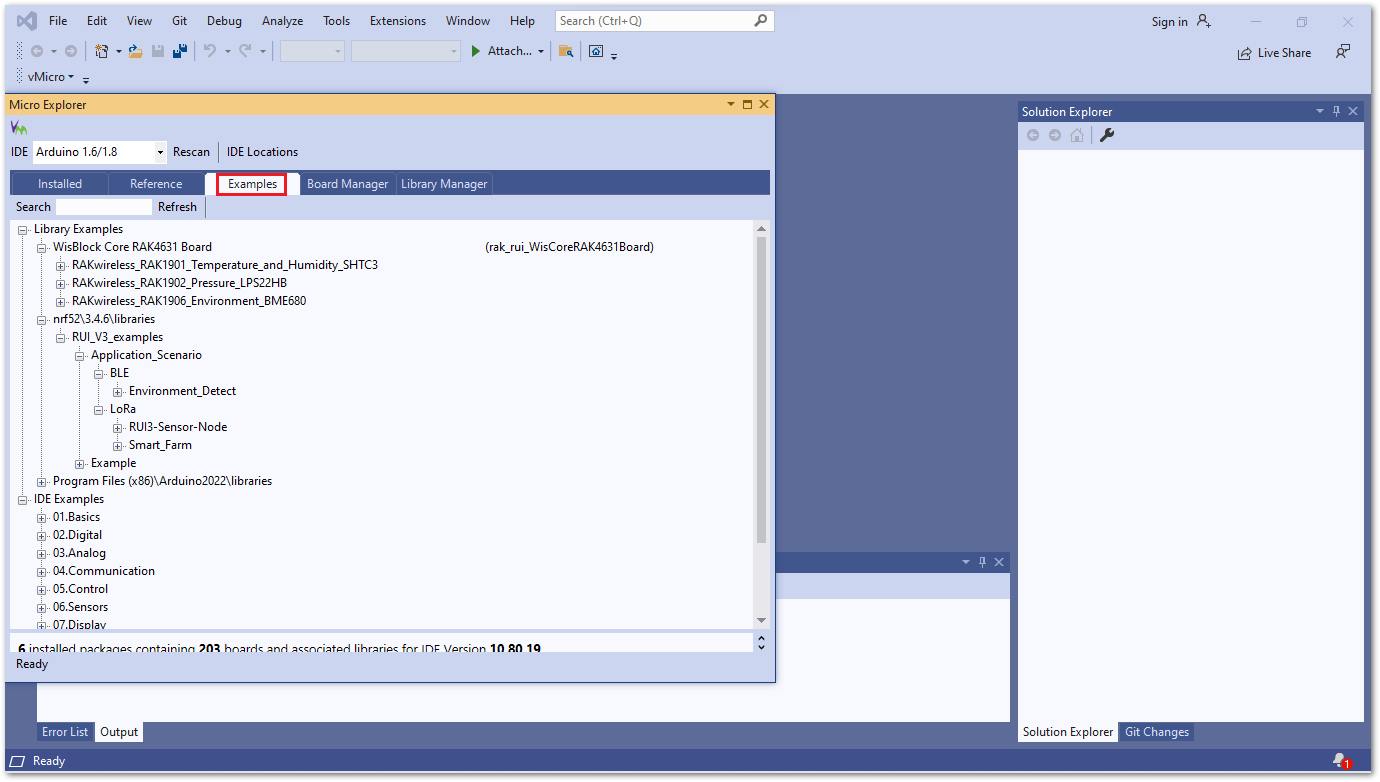Expand the Smart_Farm example node

(x=118, y=445)
